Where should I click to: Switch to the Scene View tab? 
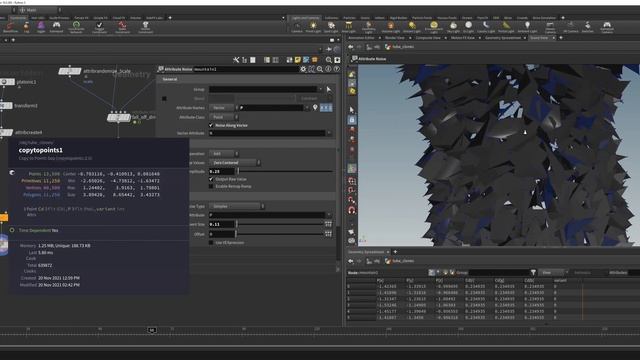click(x=539, y=38)
